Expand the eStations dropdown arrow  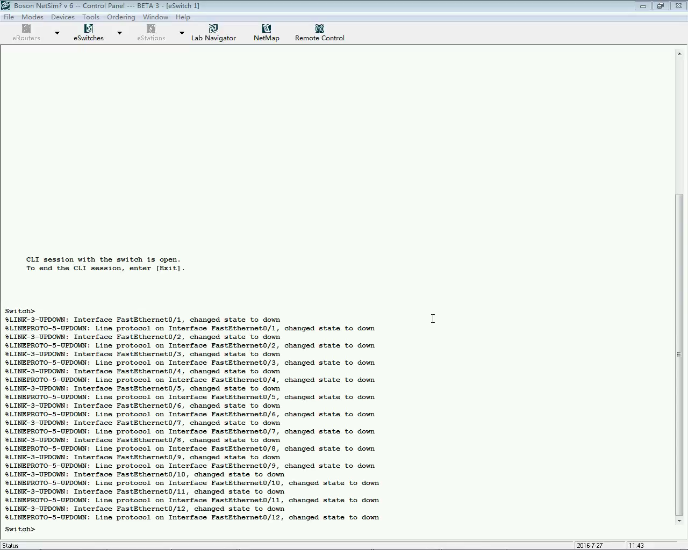point(182,33)
